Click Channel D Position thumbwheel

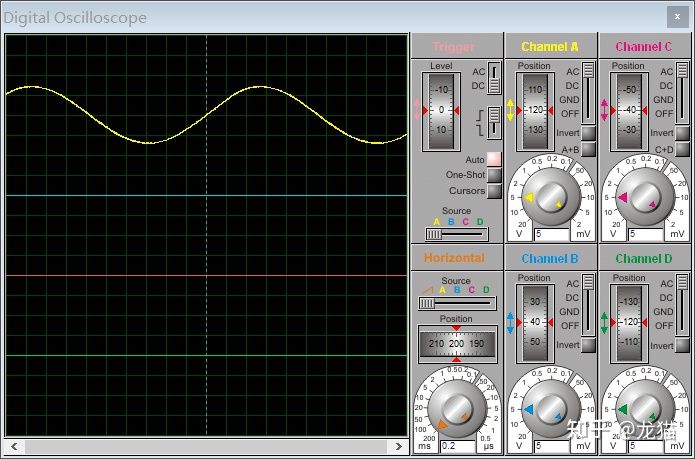click(629, 323)
